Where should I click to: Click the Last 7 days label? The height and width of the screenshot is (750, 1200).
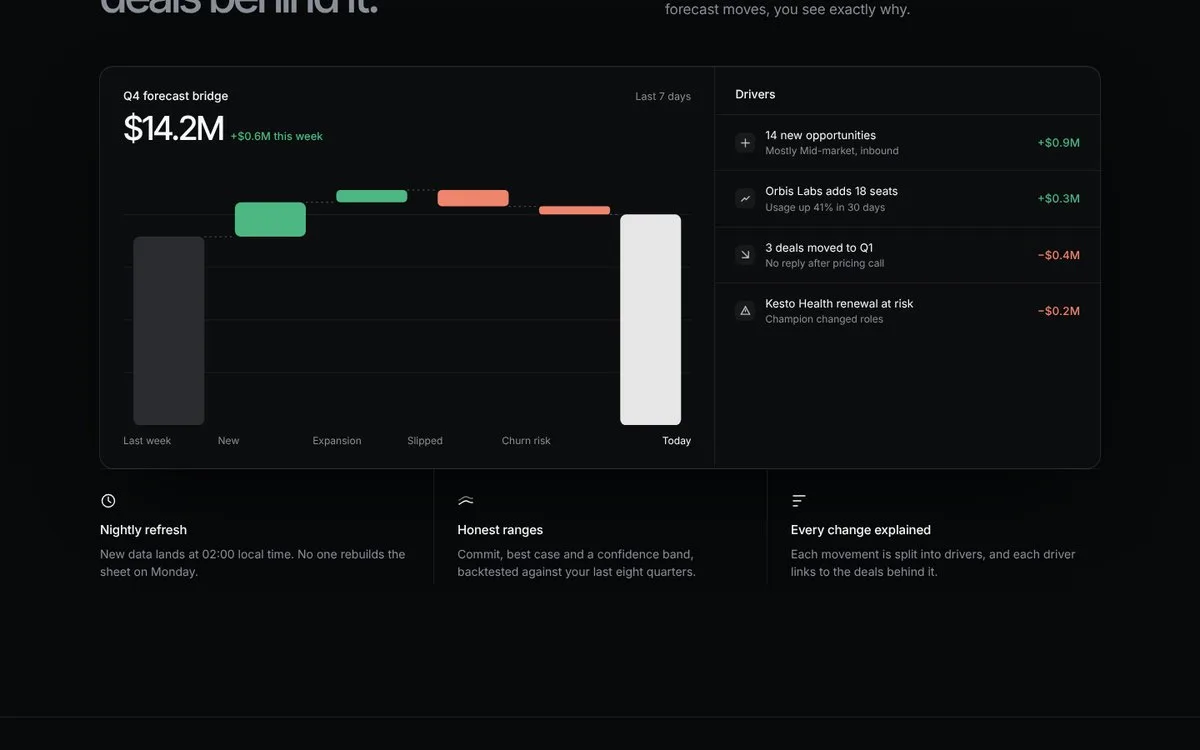tap(663, 97)
